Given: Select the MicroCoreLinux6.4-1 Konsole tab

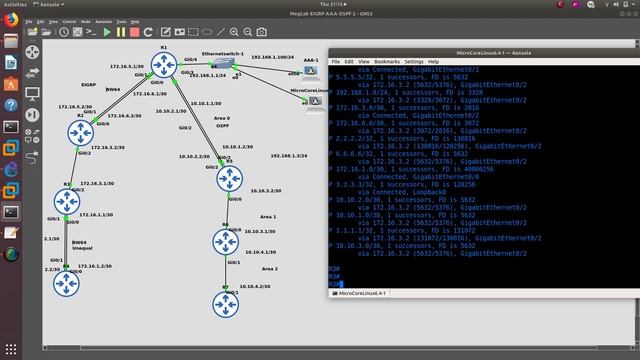Looking at the screenshot, I should [x=359, y=293].
